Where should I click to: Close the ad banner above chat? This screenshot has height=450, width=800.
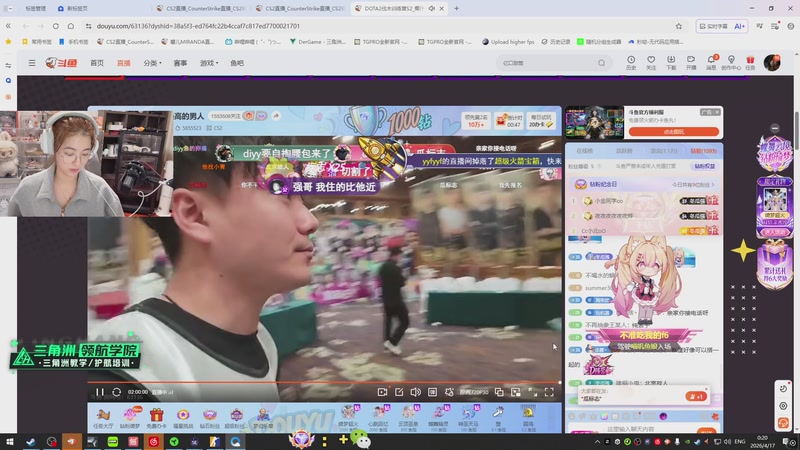click(x=717, y=112)
